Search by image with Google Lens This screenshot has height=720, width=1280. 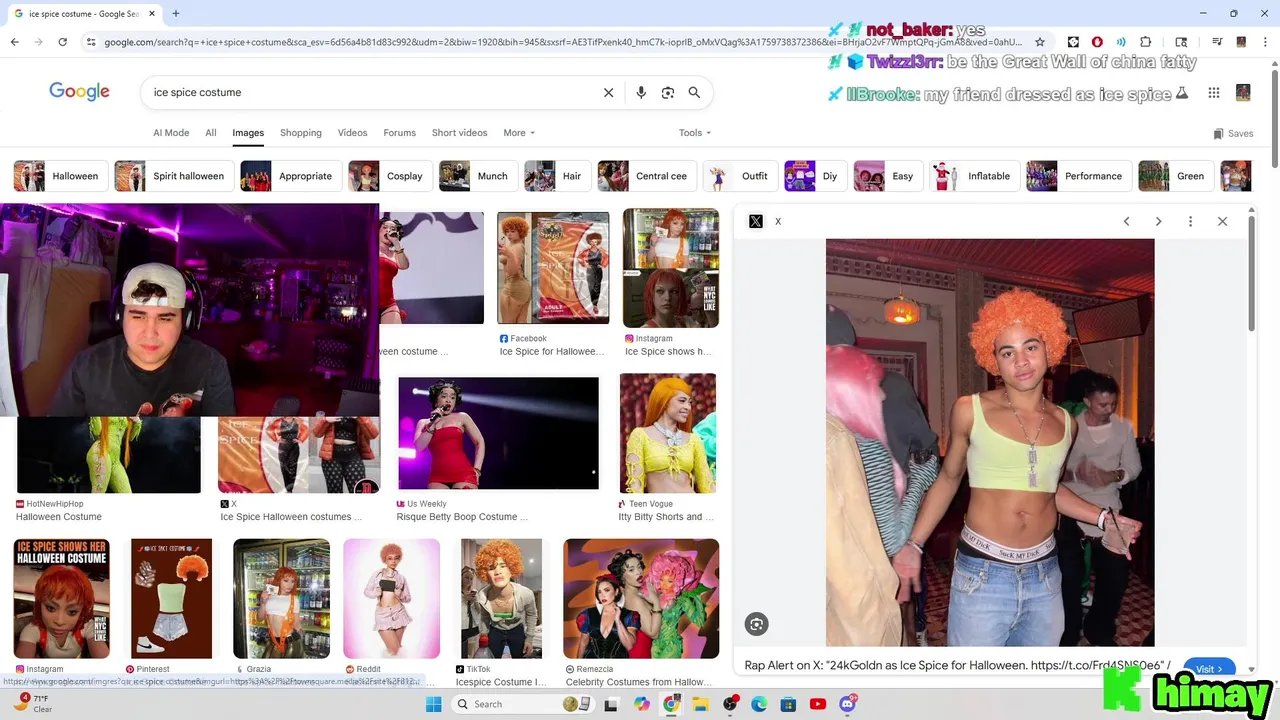coord(668,92)
